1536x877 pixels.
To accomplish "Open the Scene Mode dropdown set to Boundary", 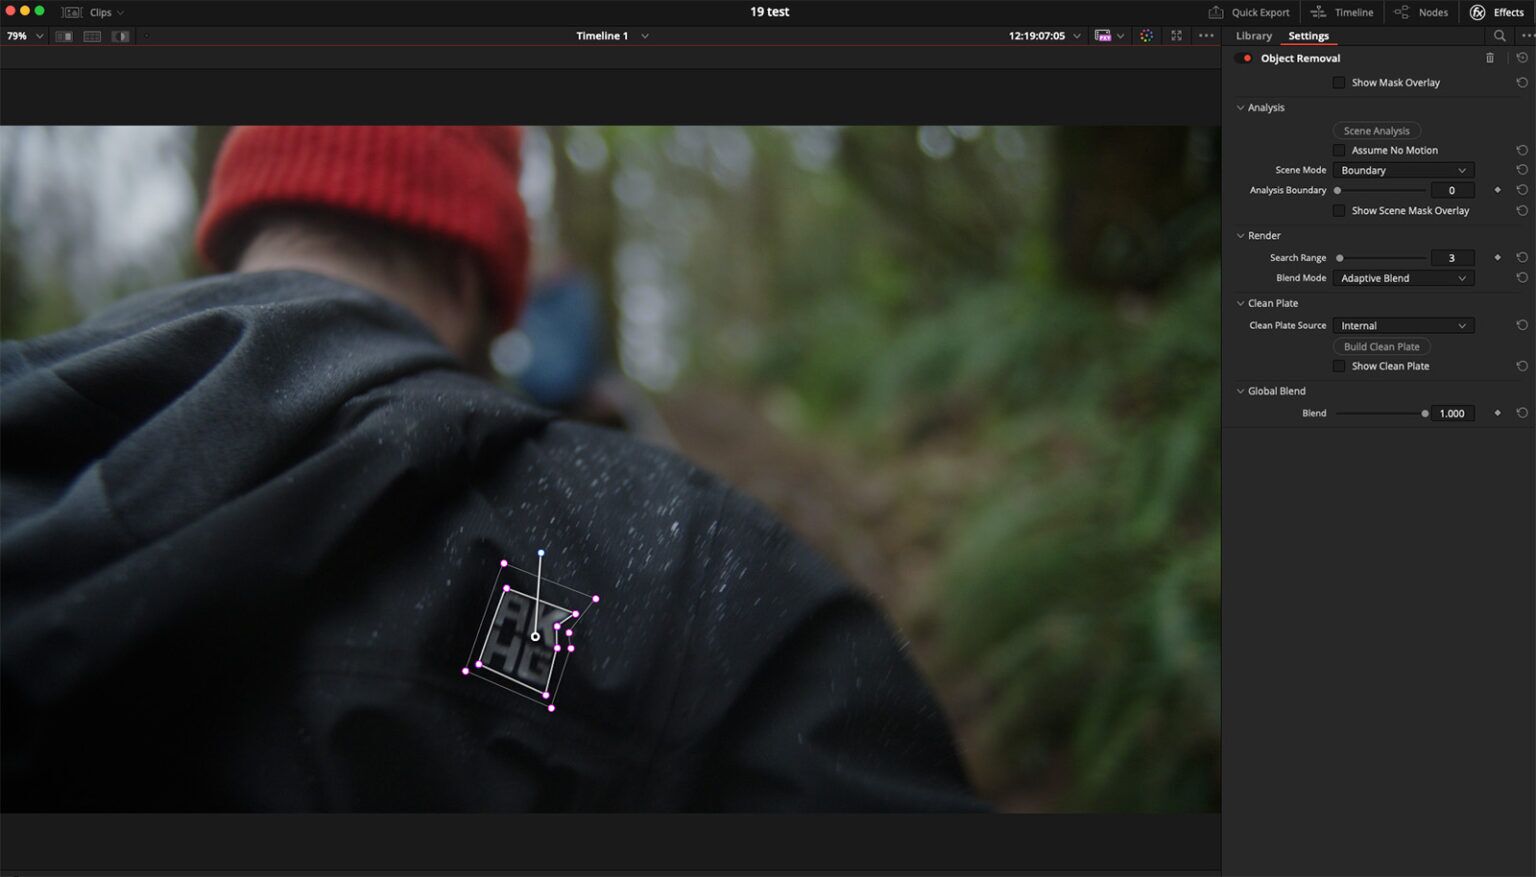I will 1402,170.
